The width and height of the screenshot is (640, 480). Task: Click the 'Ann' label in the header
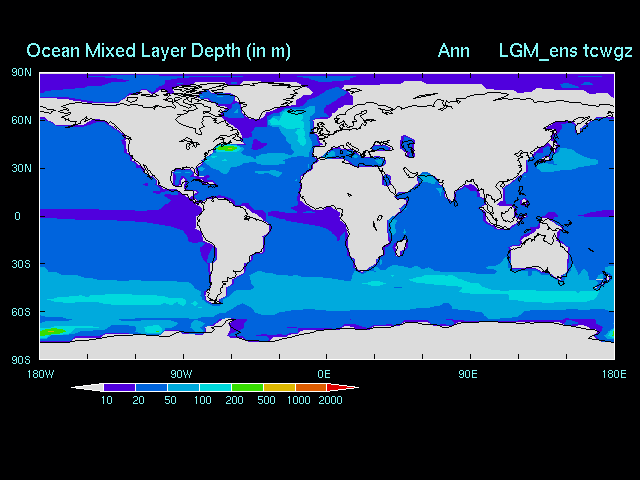[x=454, y=51]
